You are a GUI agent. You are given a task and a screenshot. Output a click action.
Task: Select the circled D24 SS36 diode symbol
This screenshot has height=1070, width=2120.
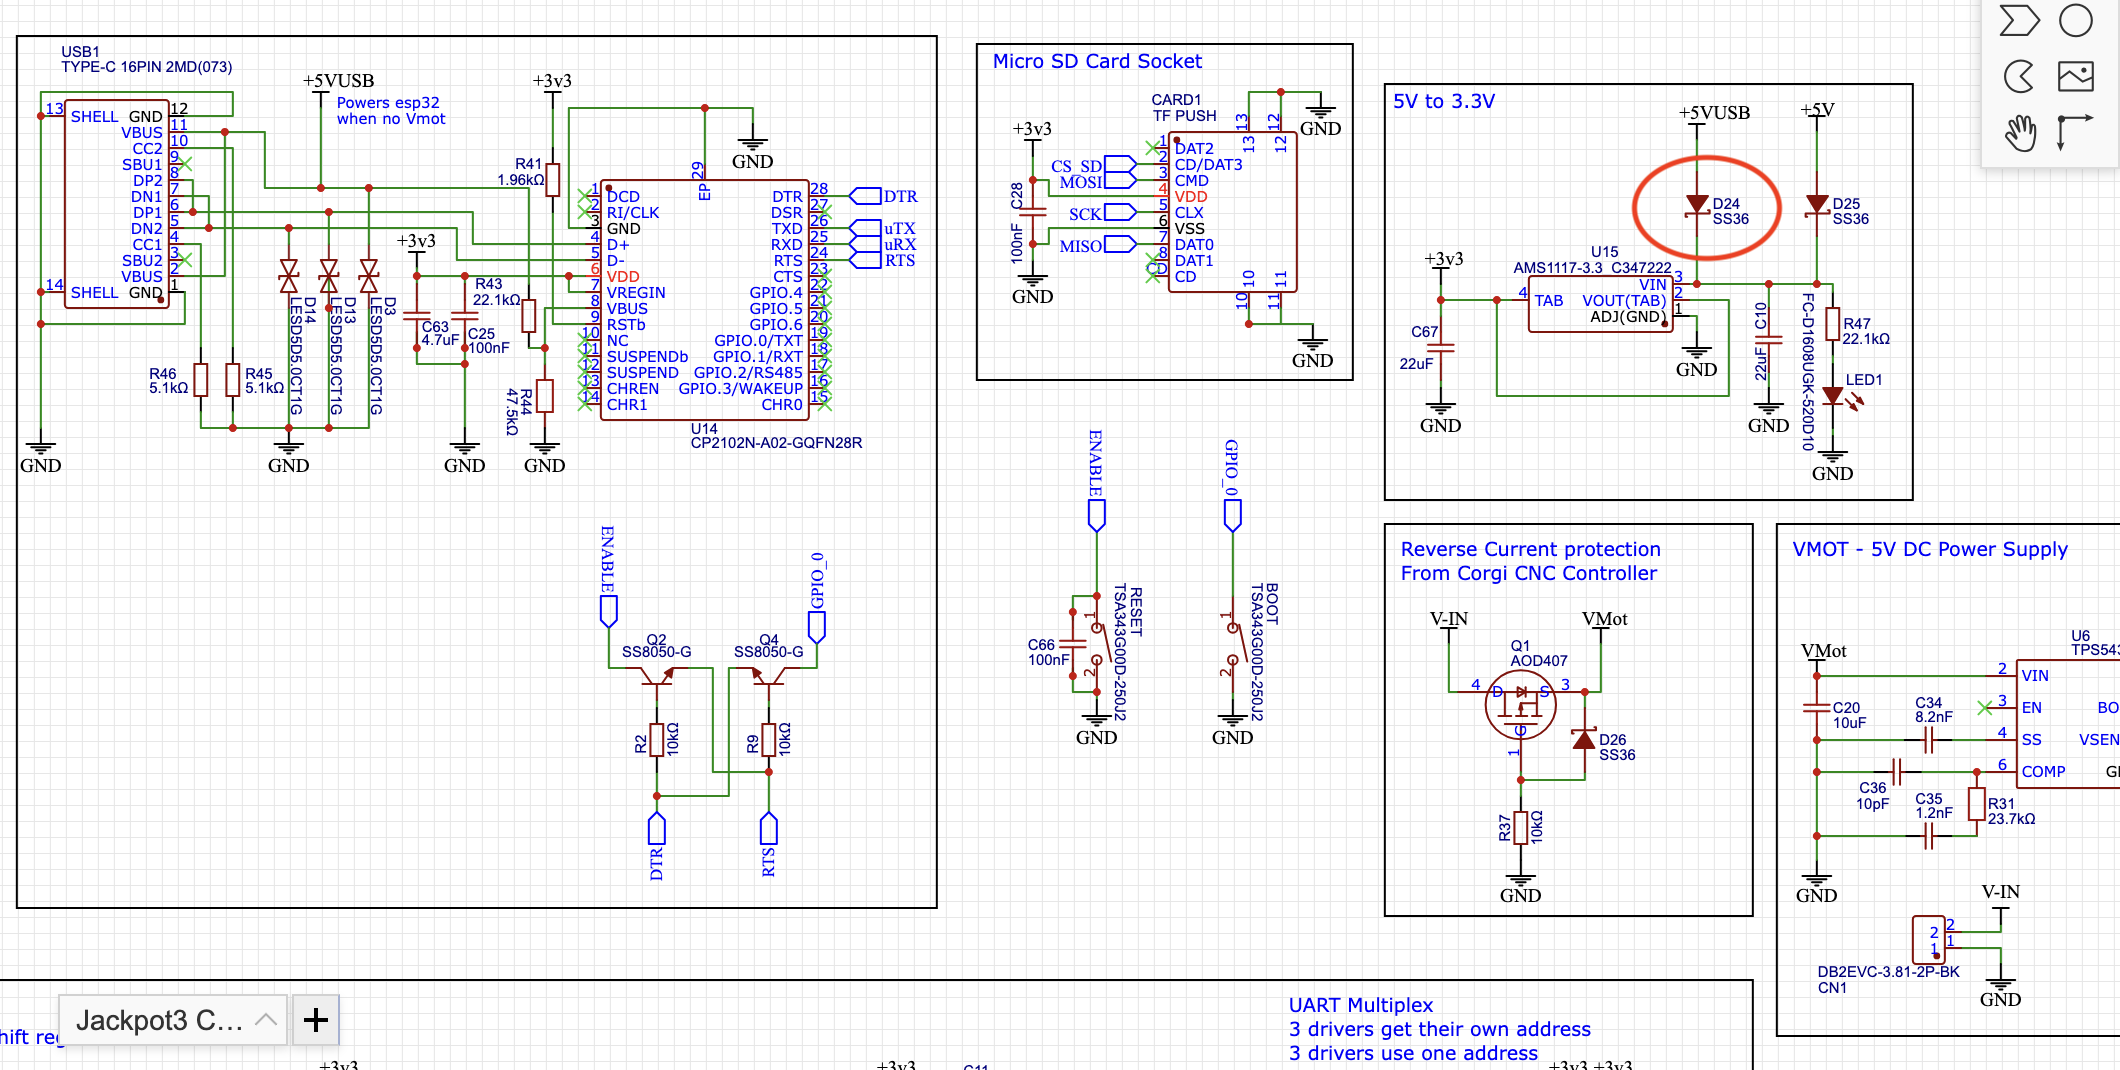point(1697,206)
